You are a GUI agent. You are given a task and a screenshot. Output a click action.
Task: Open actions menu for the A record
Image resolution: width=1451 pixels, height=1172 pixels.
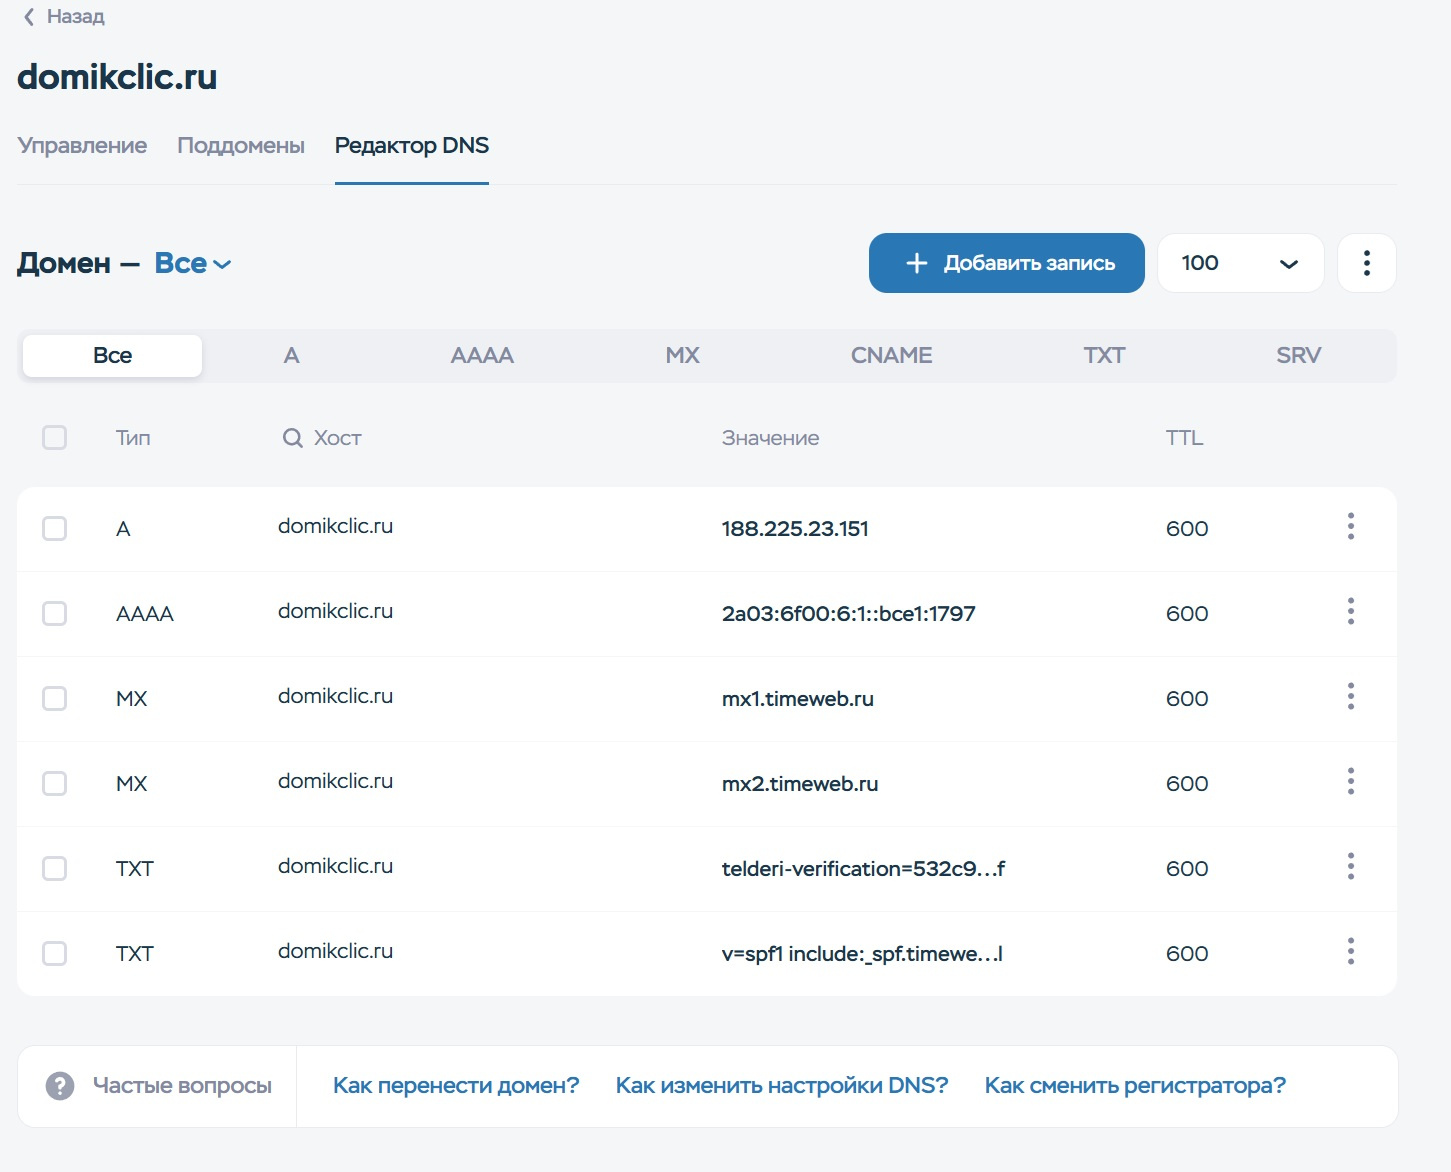(1350, 527)
